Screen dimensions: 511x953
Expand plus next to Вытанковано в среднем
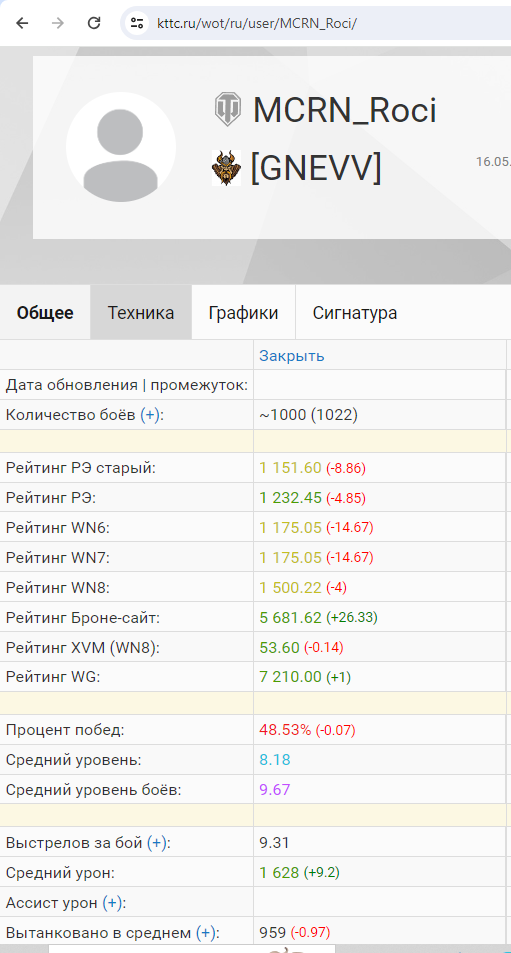[206, 933]
